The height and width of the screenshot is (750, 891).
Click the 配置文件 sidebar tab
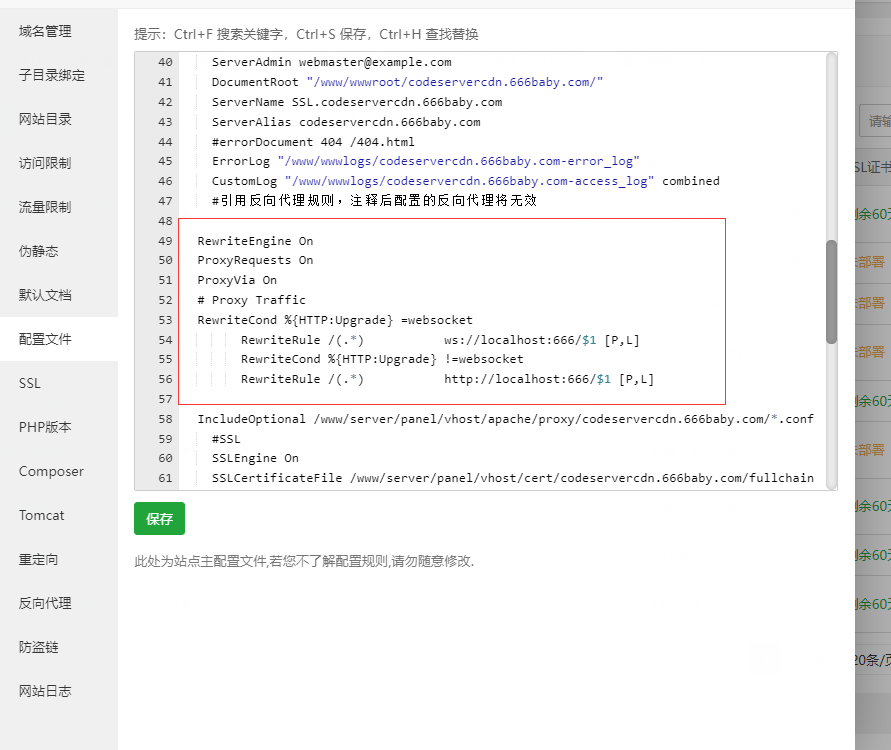click(x=46, y=339)
